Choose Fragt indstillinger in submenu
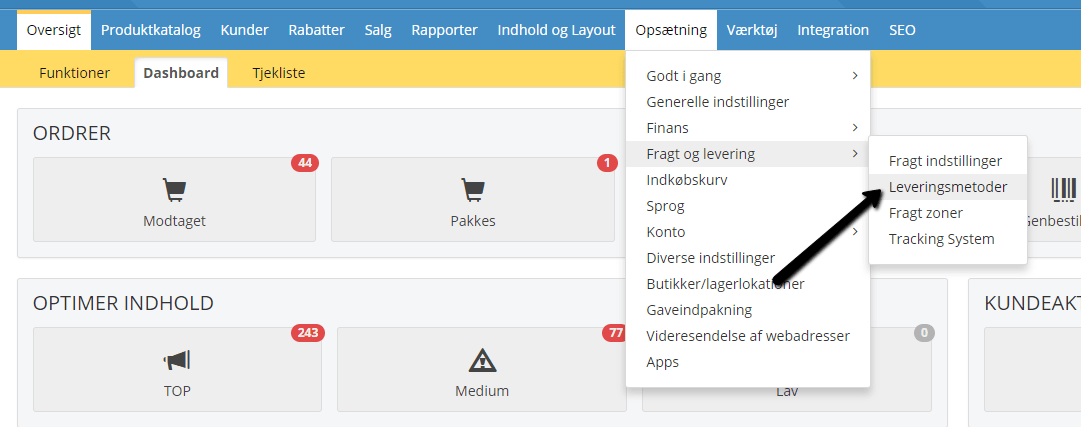 pos(948,161)
